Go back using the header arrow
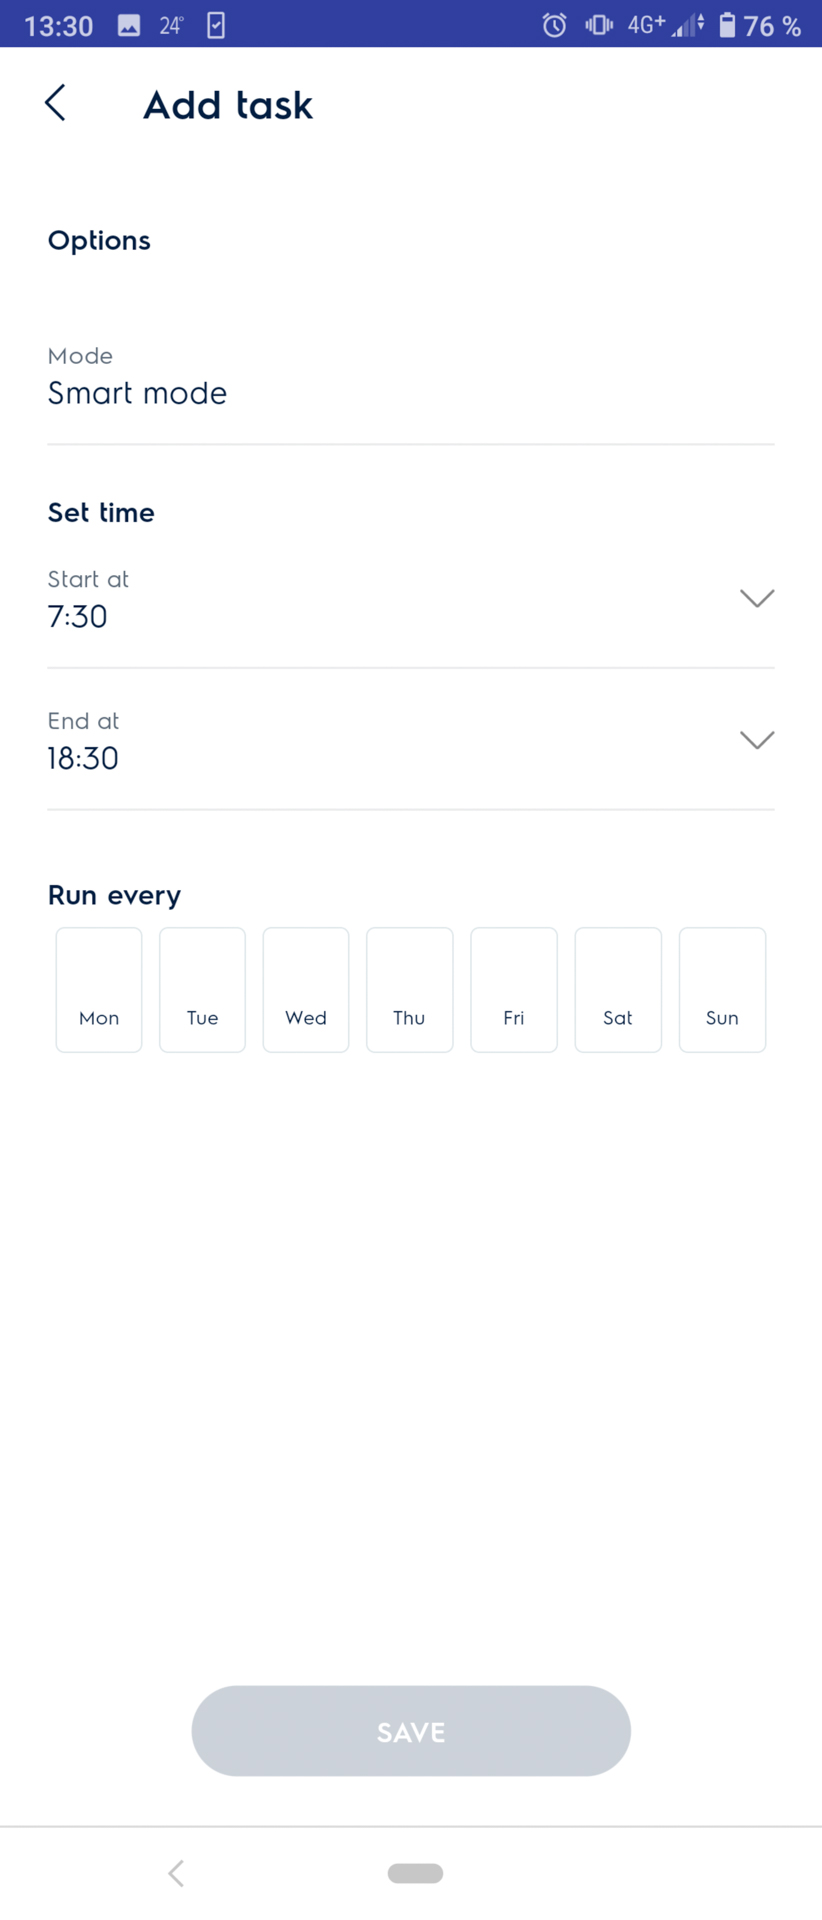The width and height of the screenshot is (822, 1920). click(56, 103)
